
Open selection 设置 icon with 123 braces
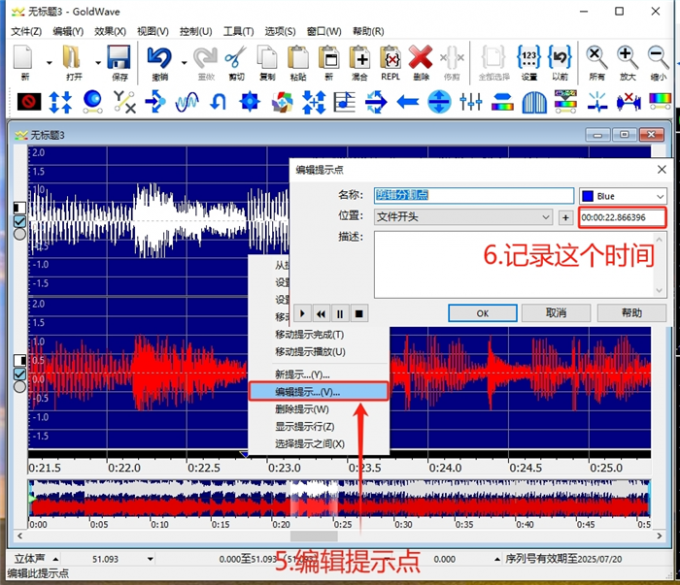point(529,63)
